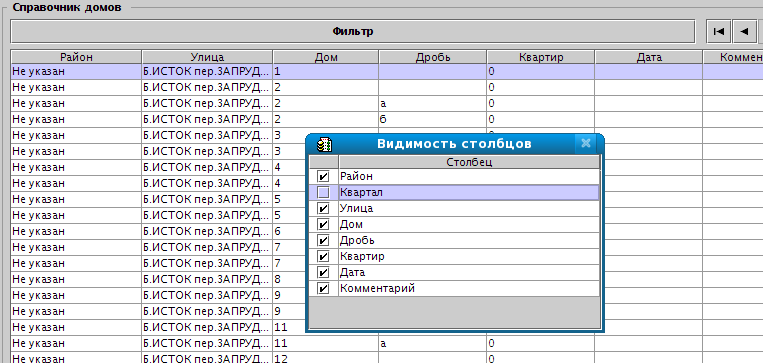Select Квартир row label in dialog list
Image resolution: width=763 pixels, height=363 pixels.
click(x=362, y=256)
